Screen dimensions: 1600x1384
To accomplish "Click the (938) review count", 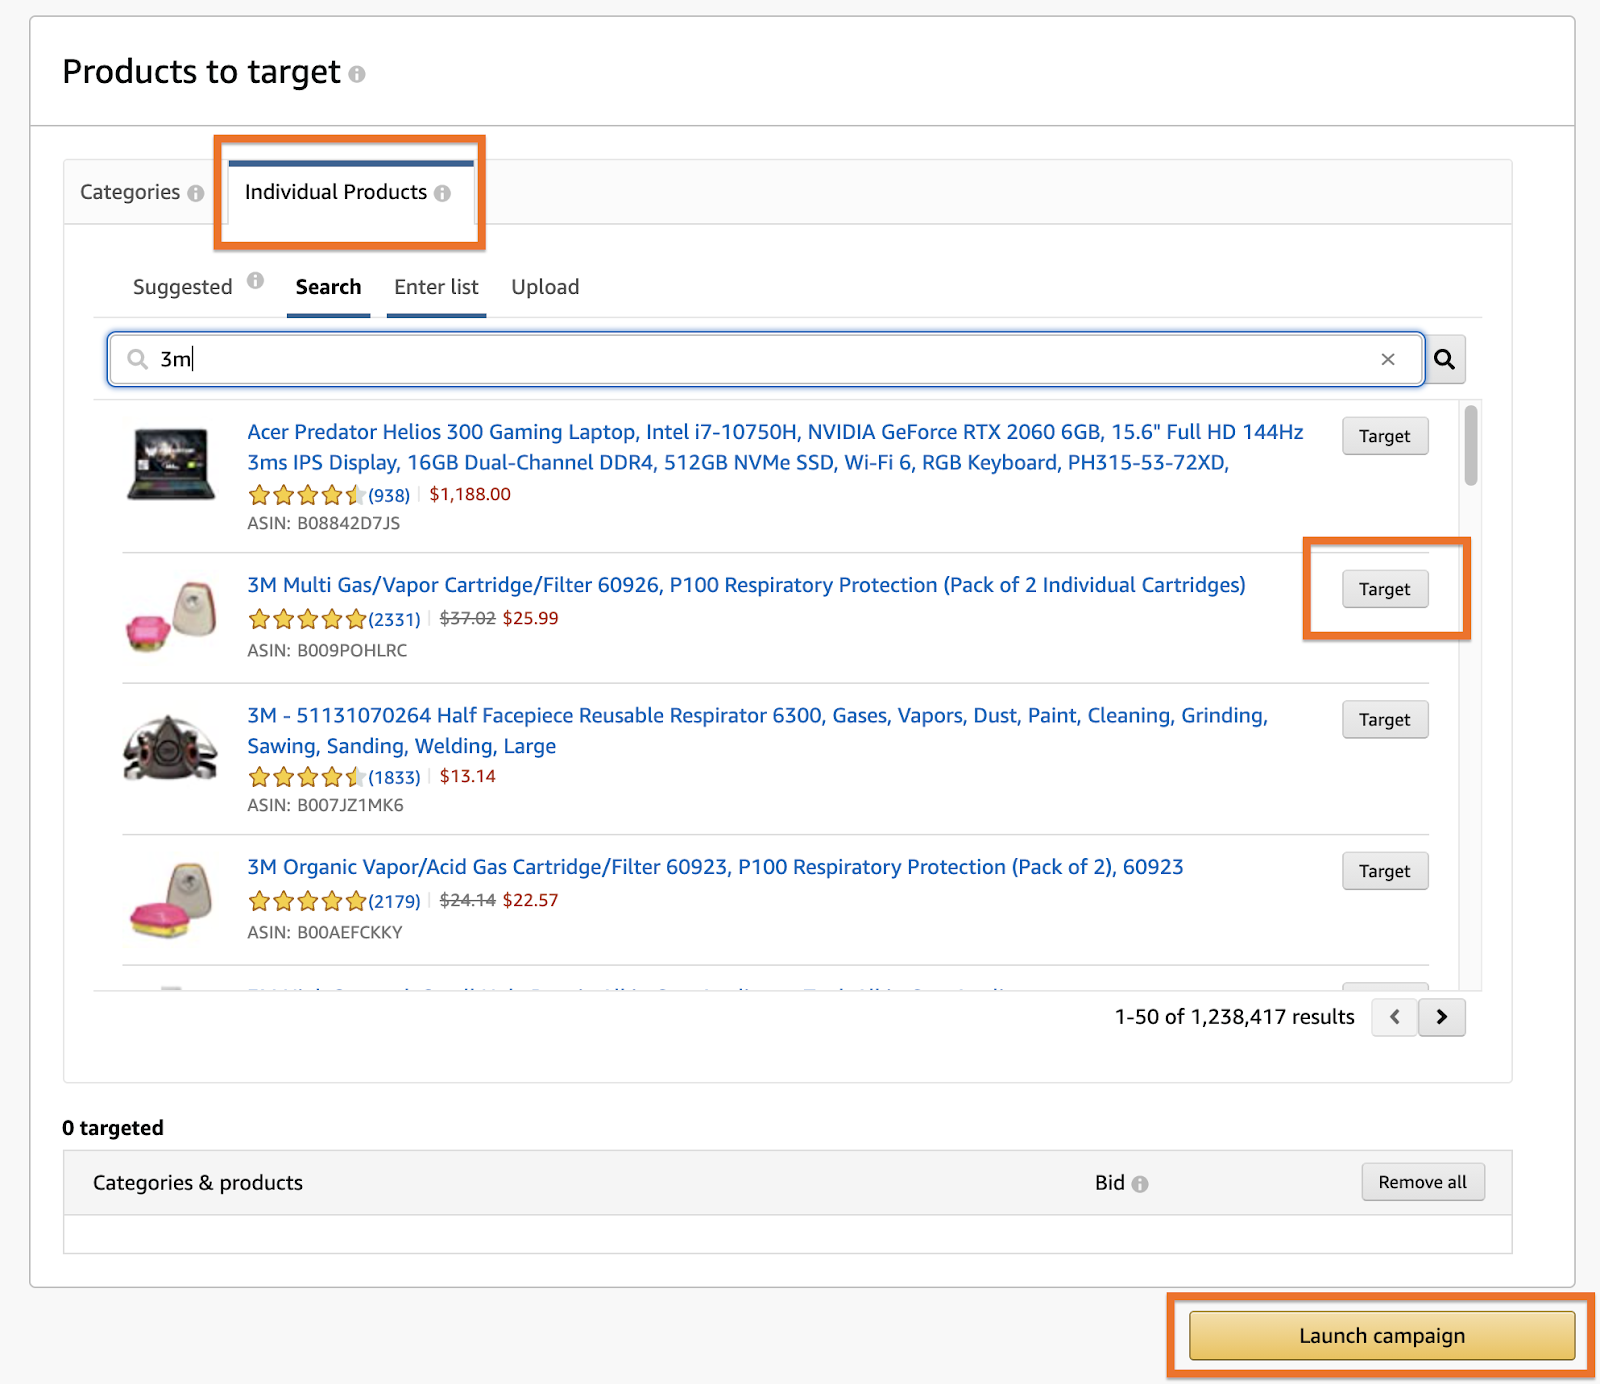I will tap(389, 495).
